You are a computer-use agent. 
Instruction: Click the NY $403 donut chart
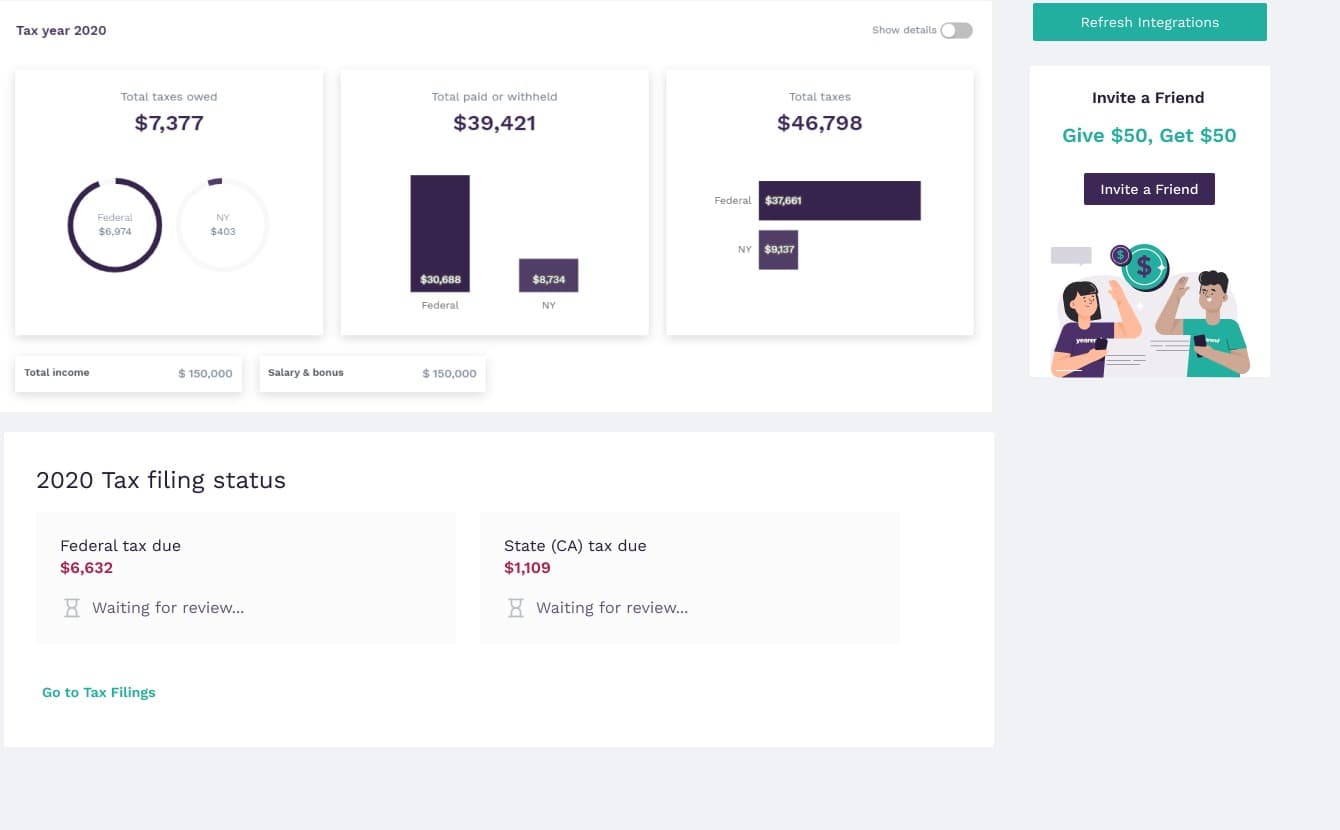(x=222, y=224)
